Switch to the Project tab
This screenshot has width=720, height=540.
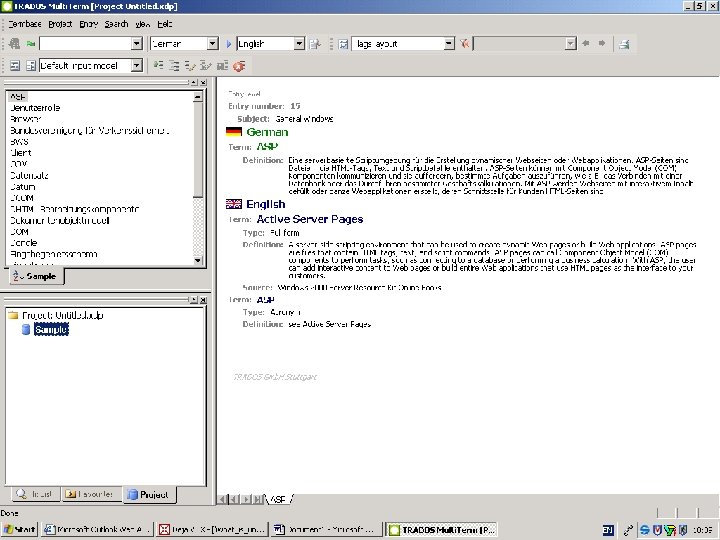149,495
